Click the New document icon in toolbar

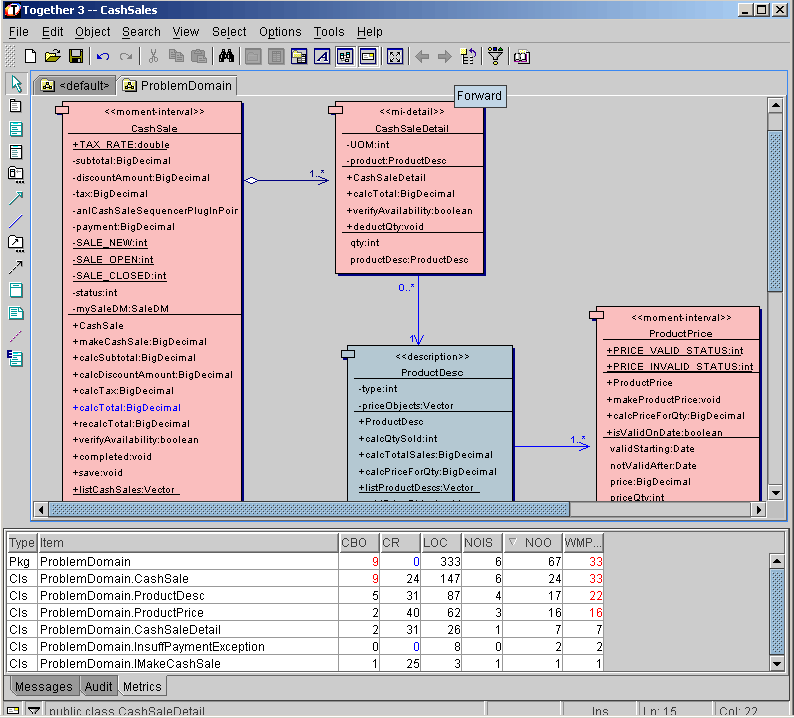(30, 56)
